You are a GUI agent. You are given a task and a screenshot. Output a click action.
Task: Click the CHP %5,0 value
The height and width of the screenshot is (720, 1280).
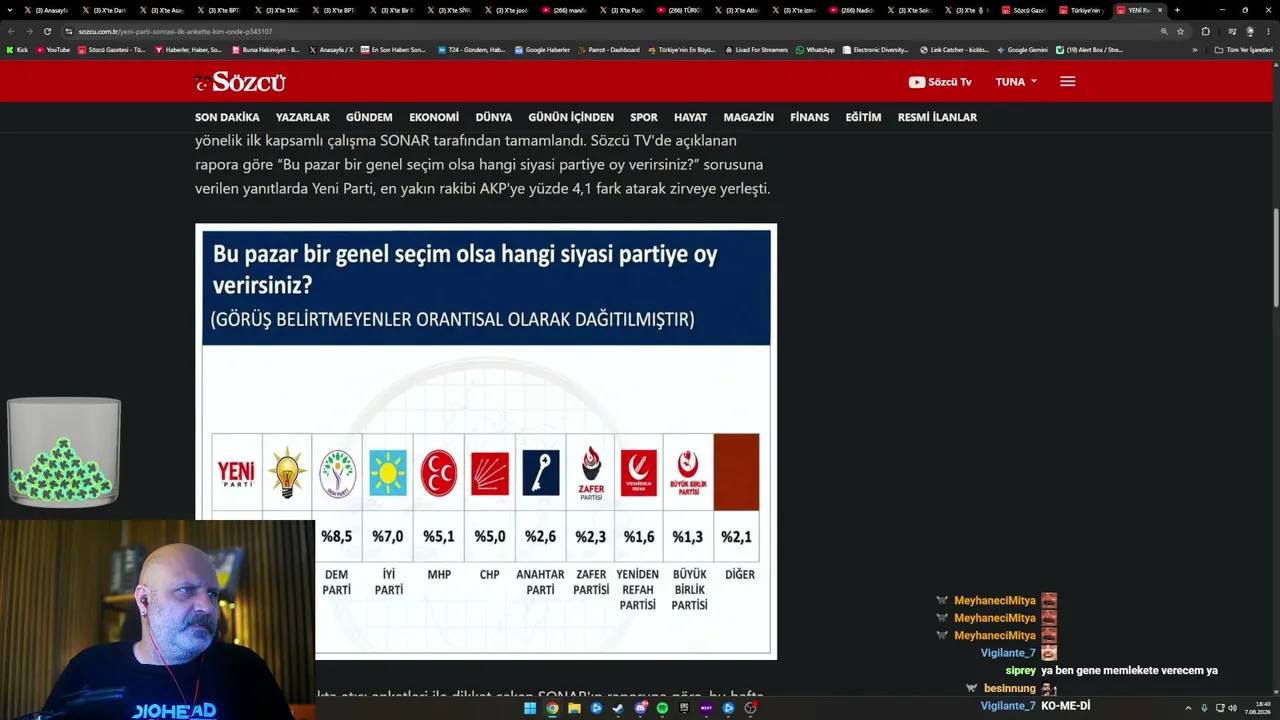coord(489,537)
